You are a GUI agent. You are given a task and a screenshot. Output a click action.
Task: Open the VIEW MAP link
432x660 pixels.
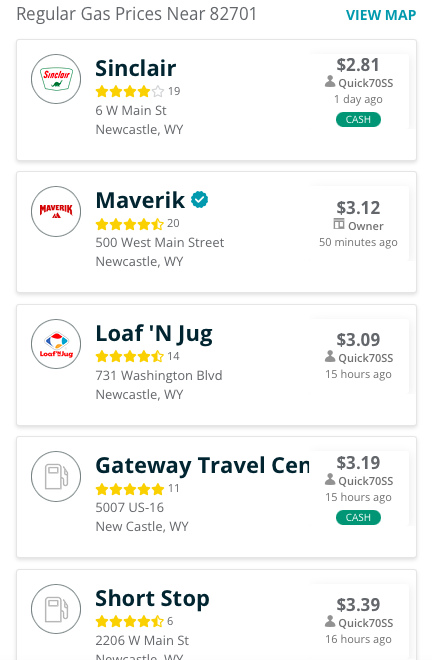(x=381, y=15)
